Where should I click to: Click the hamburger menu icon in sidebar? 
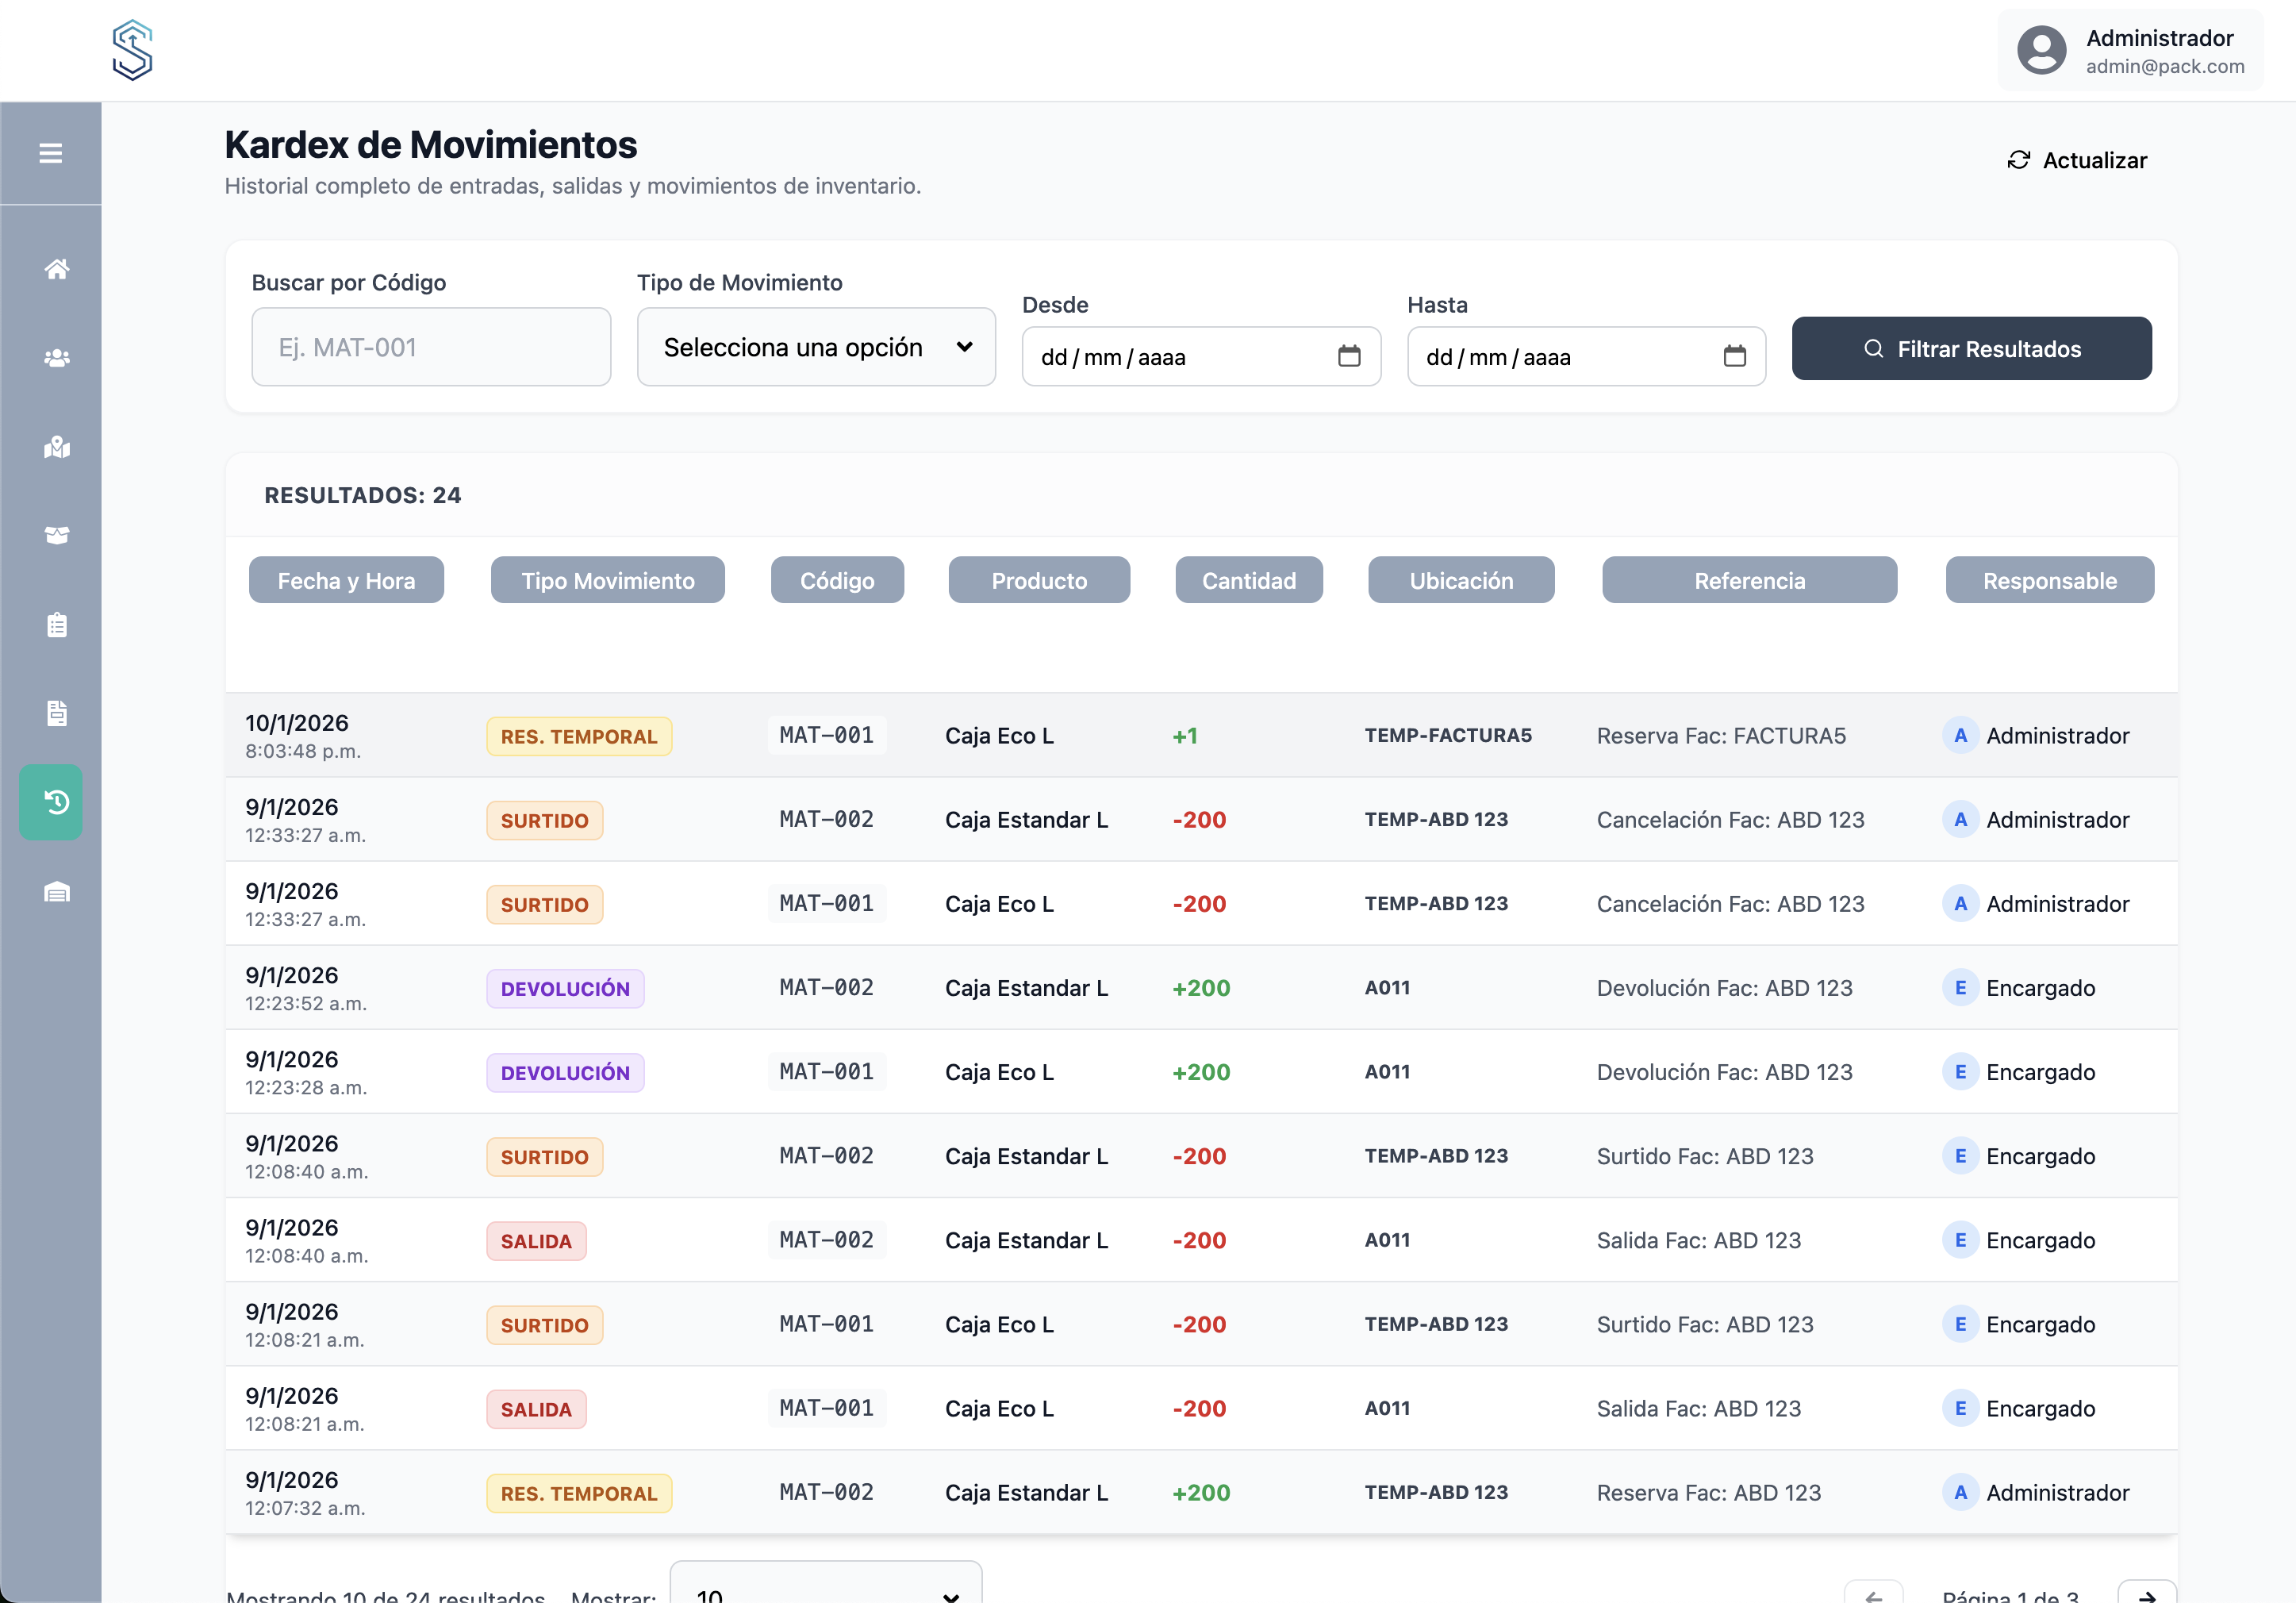point(50,153)
